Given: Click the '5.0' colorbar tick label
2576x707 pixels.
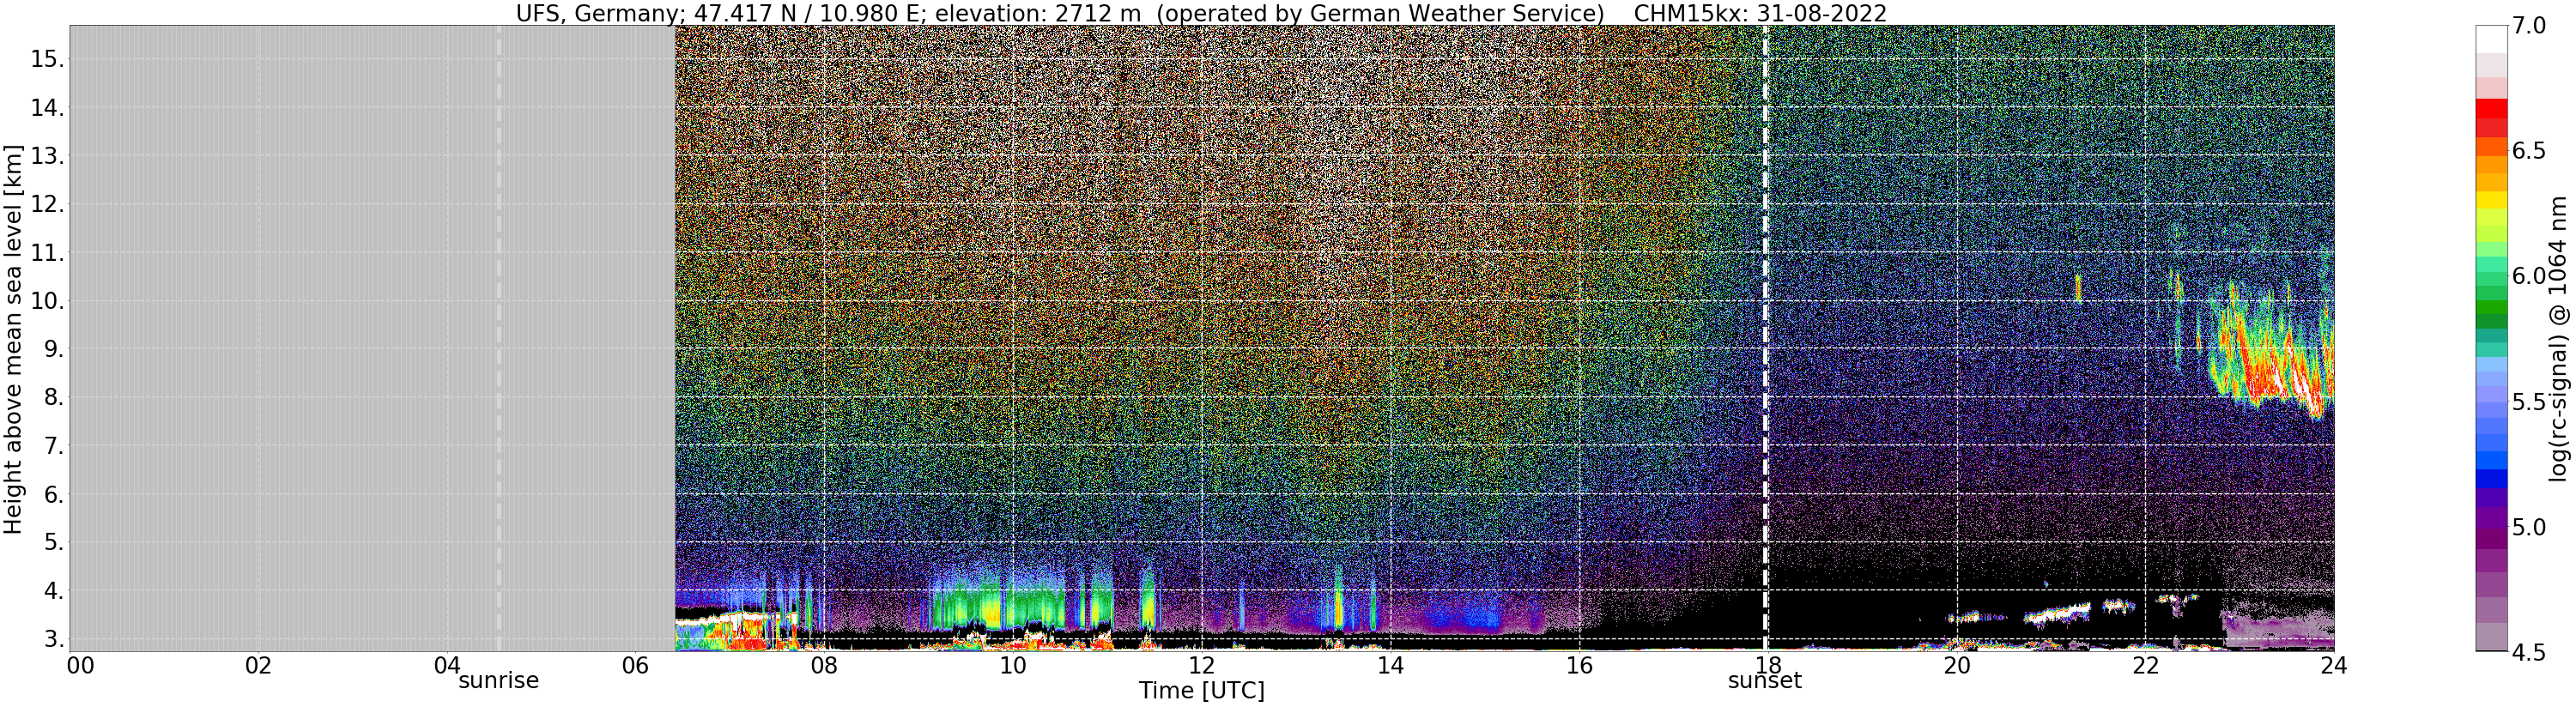Looking at the screenshot, I should (x=2529, y=527).
